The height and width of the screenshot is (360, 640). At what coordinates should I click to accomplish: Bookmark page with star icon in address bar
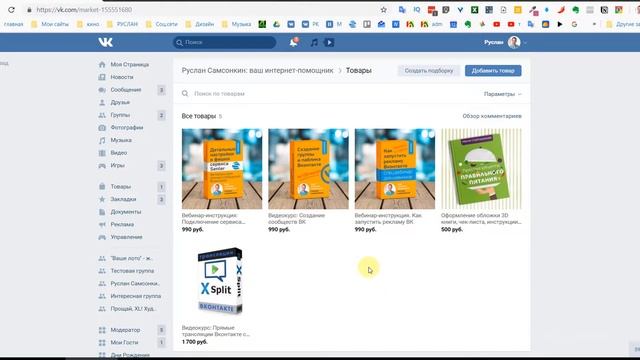(x=383, y=9)
